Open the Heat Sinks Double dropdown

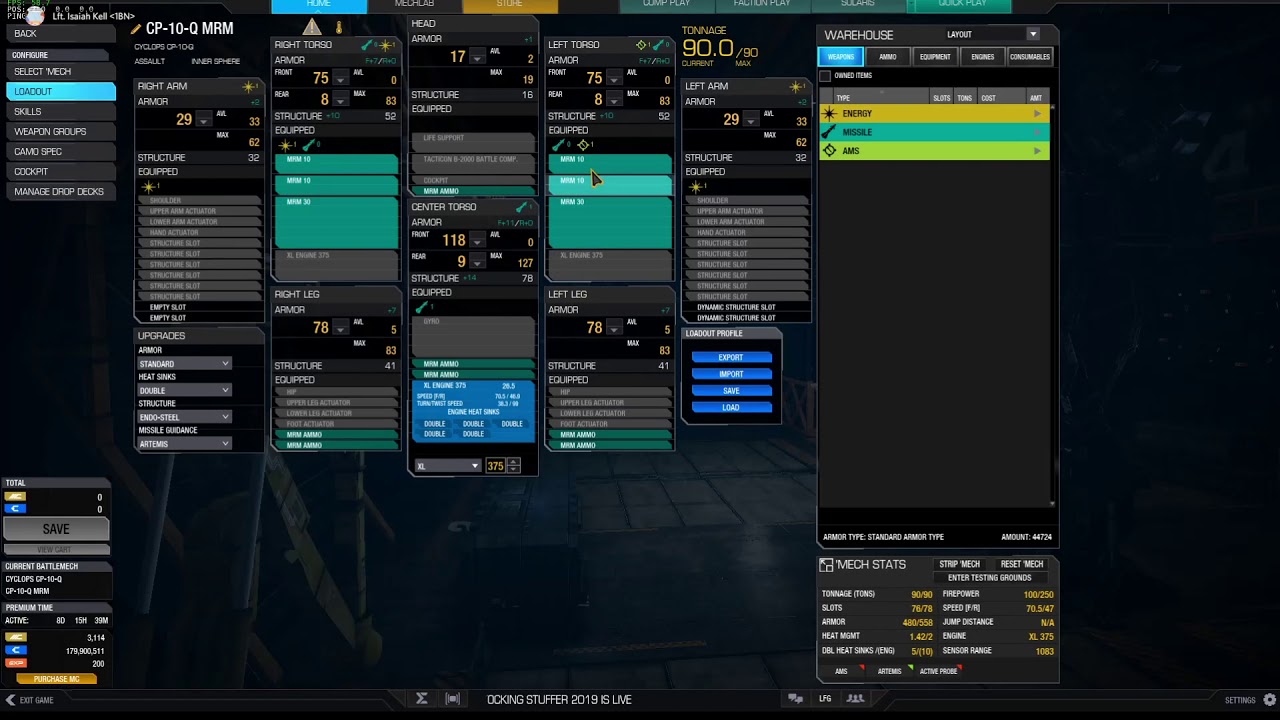coord(184,390)
